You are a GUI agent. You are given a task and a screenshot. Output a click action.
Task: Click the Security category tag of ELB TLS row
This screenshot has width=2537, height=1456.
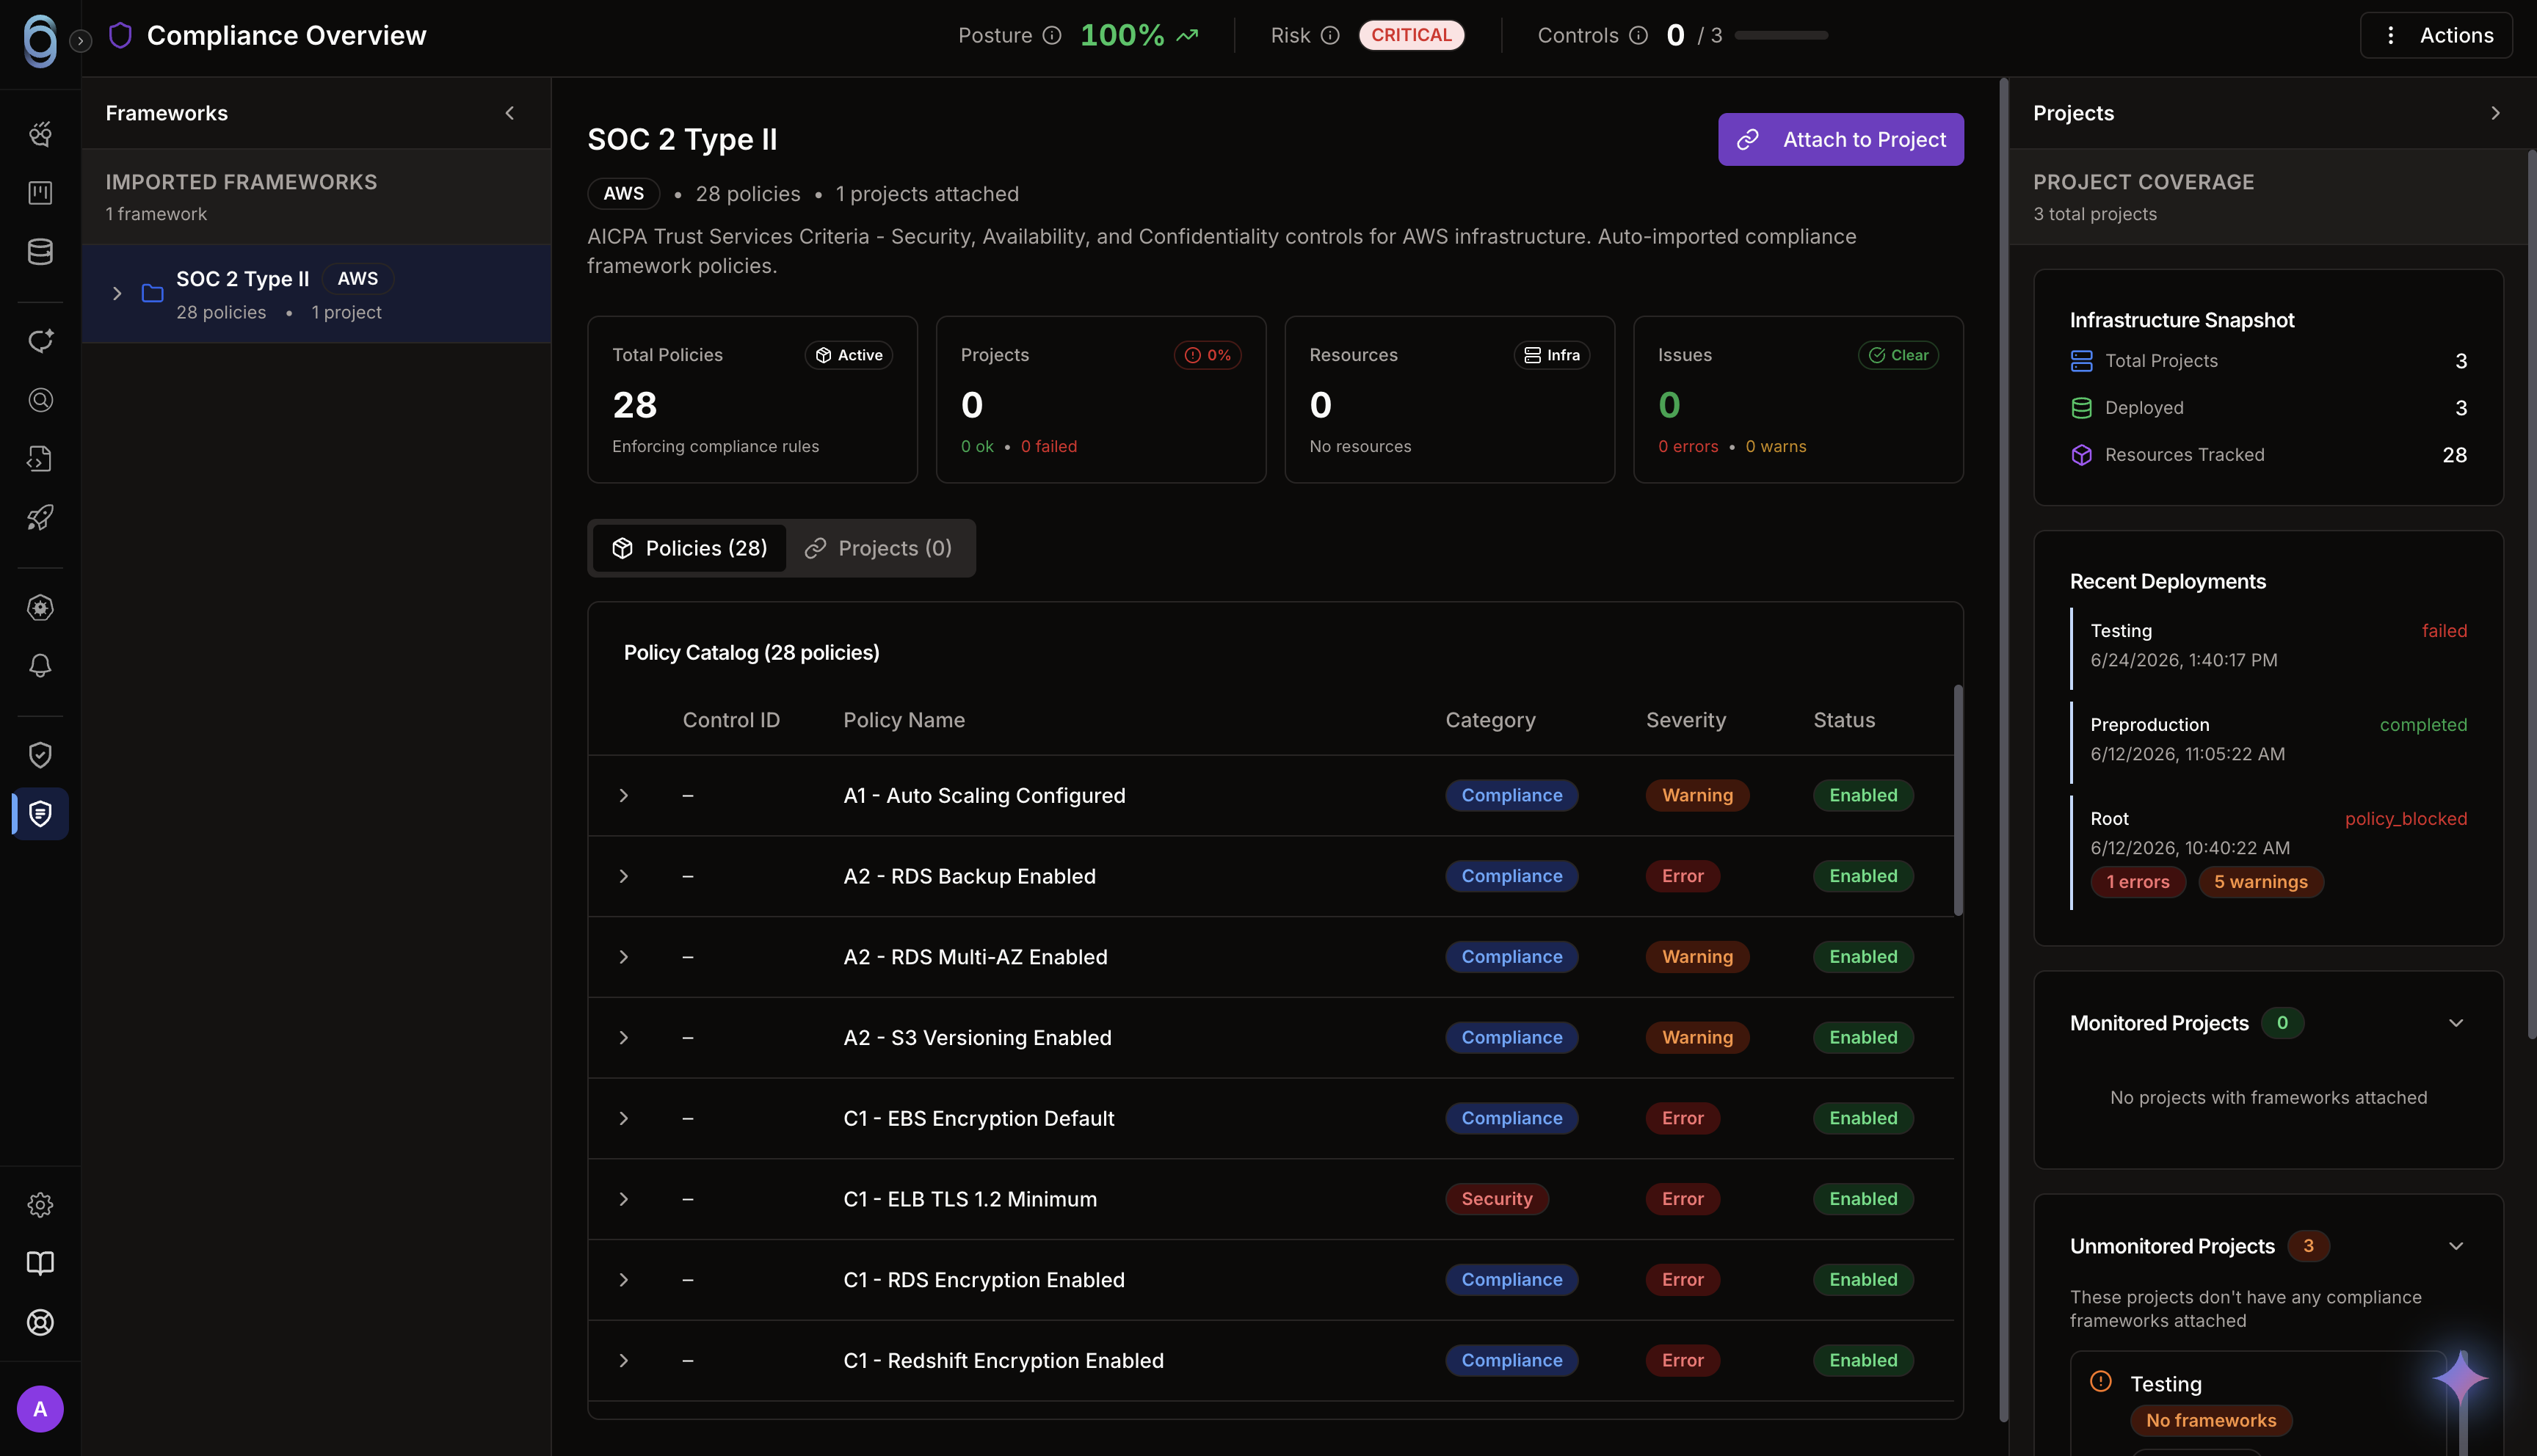pos(1497,1199)
